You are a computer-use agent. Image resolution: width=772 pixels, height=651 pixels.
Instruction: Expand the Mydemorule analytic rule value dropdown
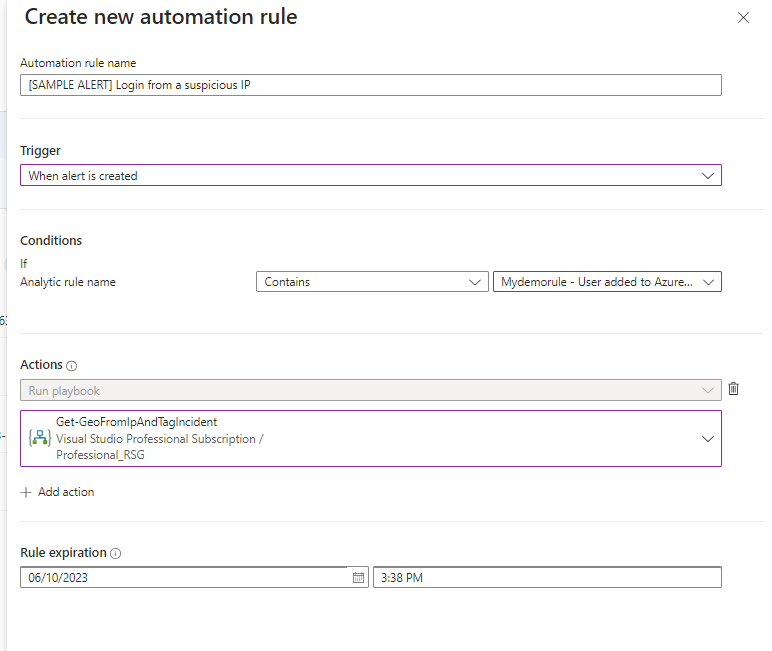(607, 282)
